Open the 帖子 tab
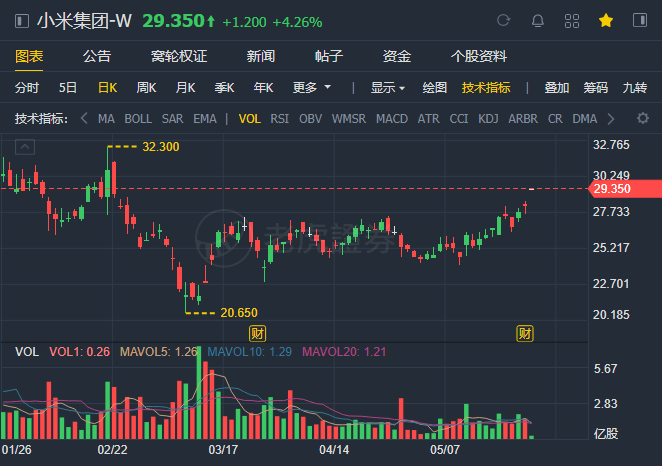Image resolution: width=662 pixels, height=466 pixels. click(x=329, y=56)
